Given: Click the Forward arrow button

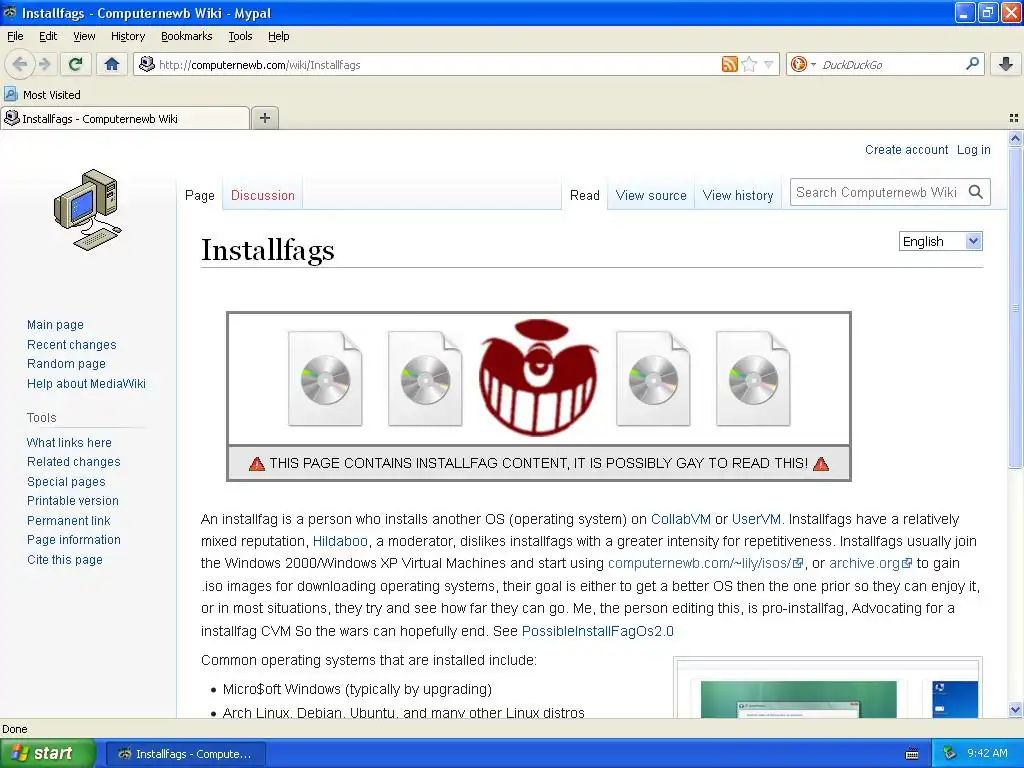Looking at the screenshot, I should (x=45, y=64).
